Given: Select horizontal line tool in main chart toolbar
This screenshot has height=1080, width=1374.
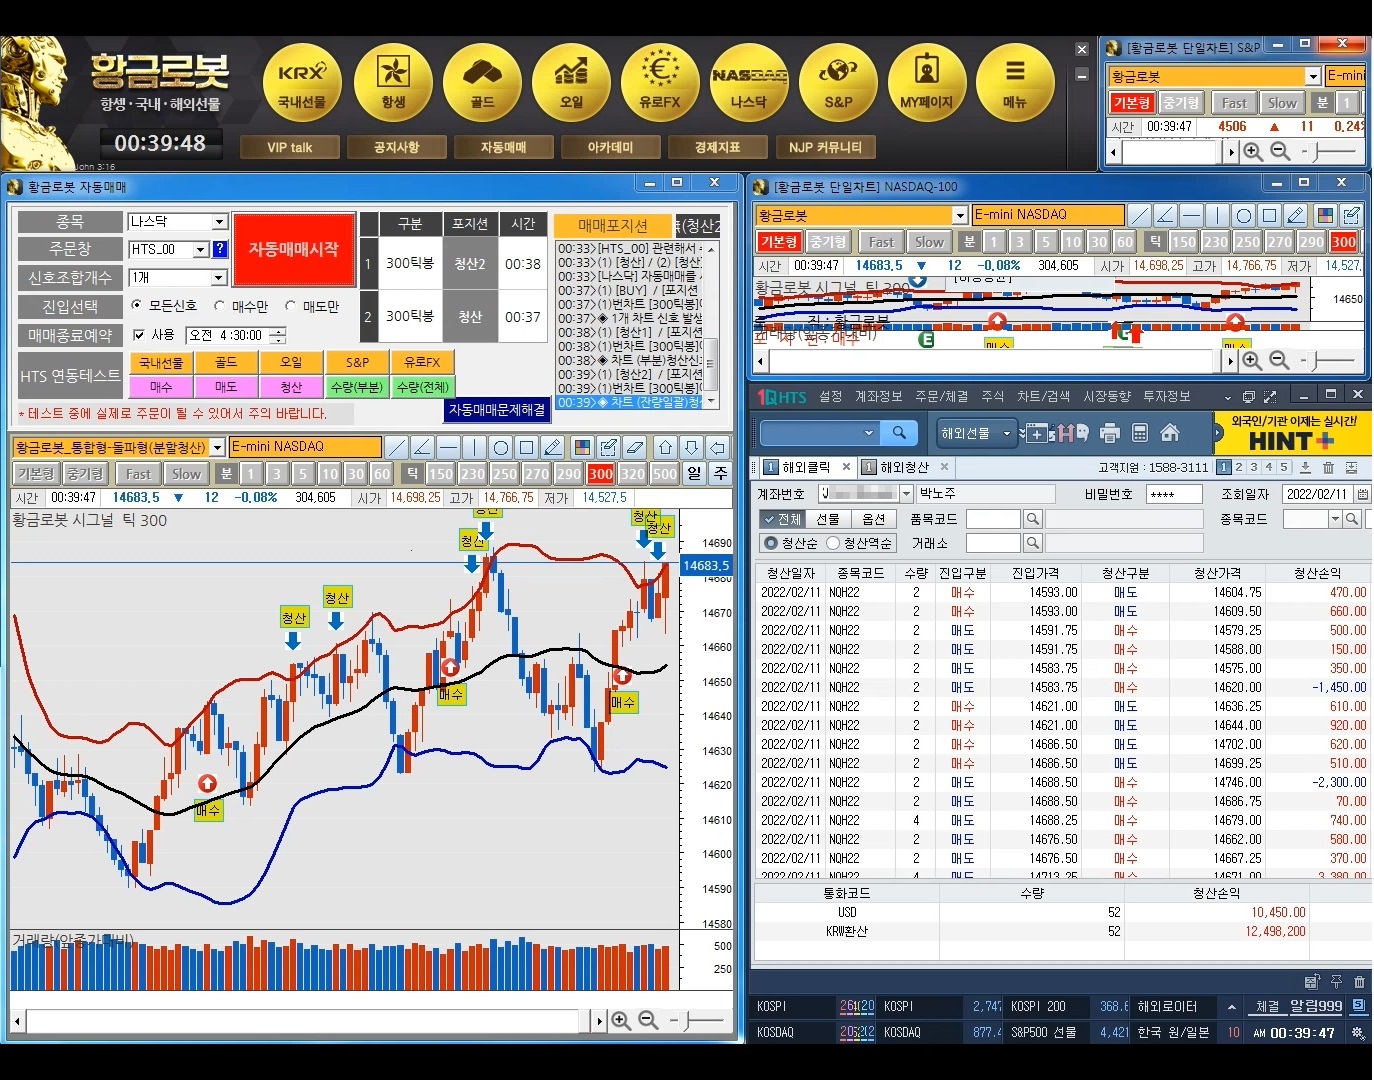Looking at the screenshot, I should tap(449, 447).
